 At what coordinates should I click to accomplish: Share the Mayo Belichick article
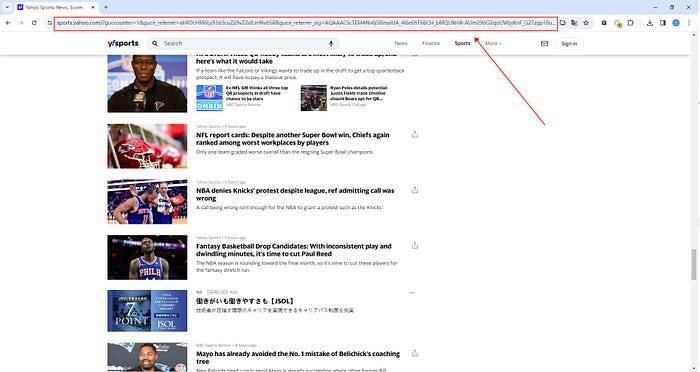pyautogui.click(x=415, y=353)
